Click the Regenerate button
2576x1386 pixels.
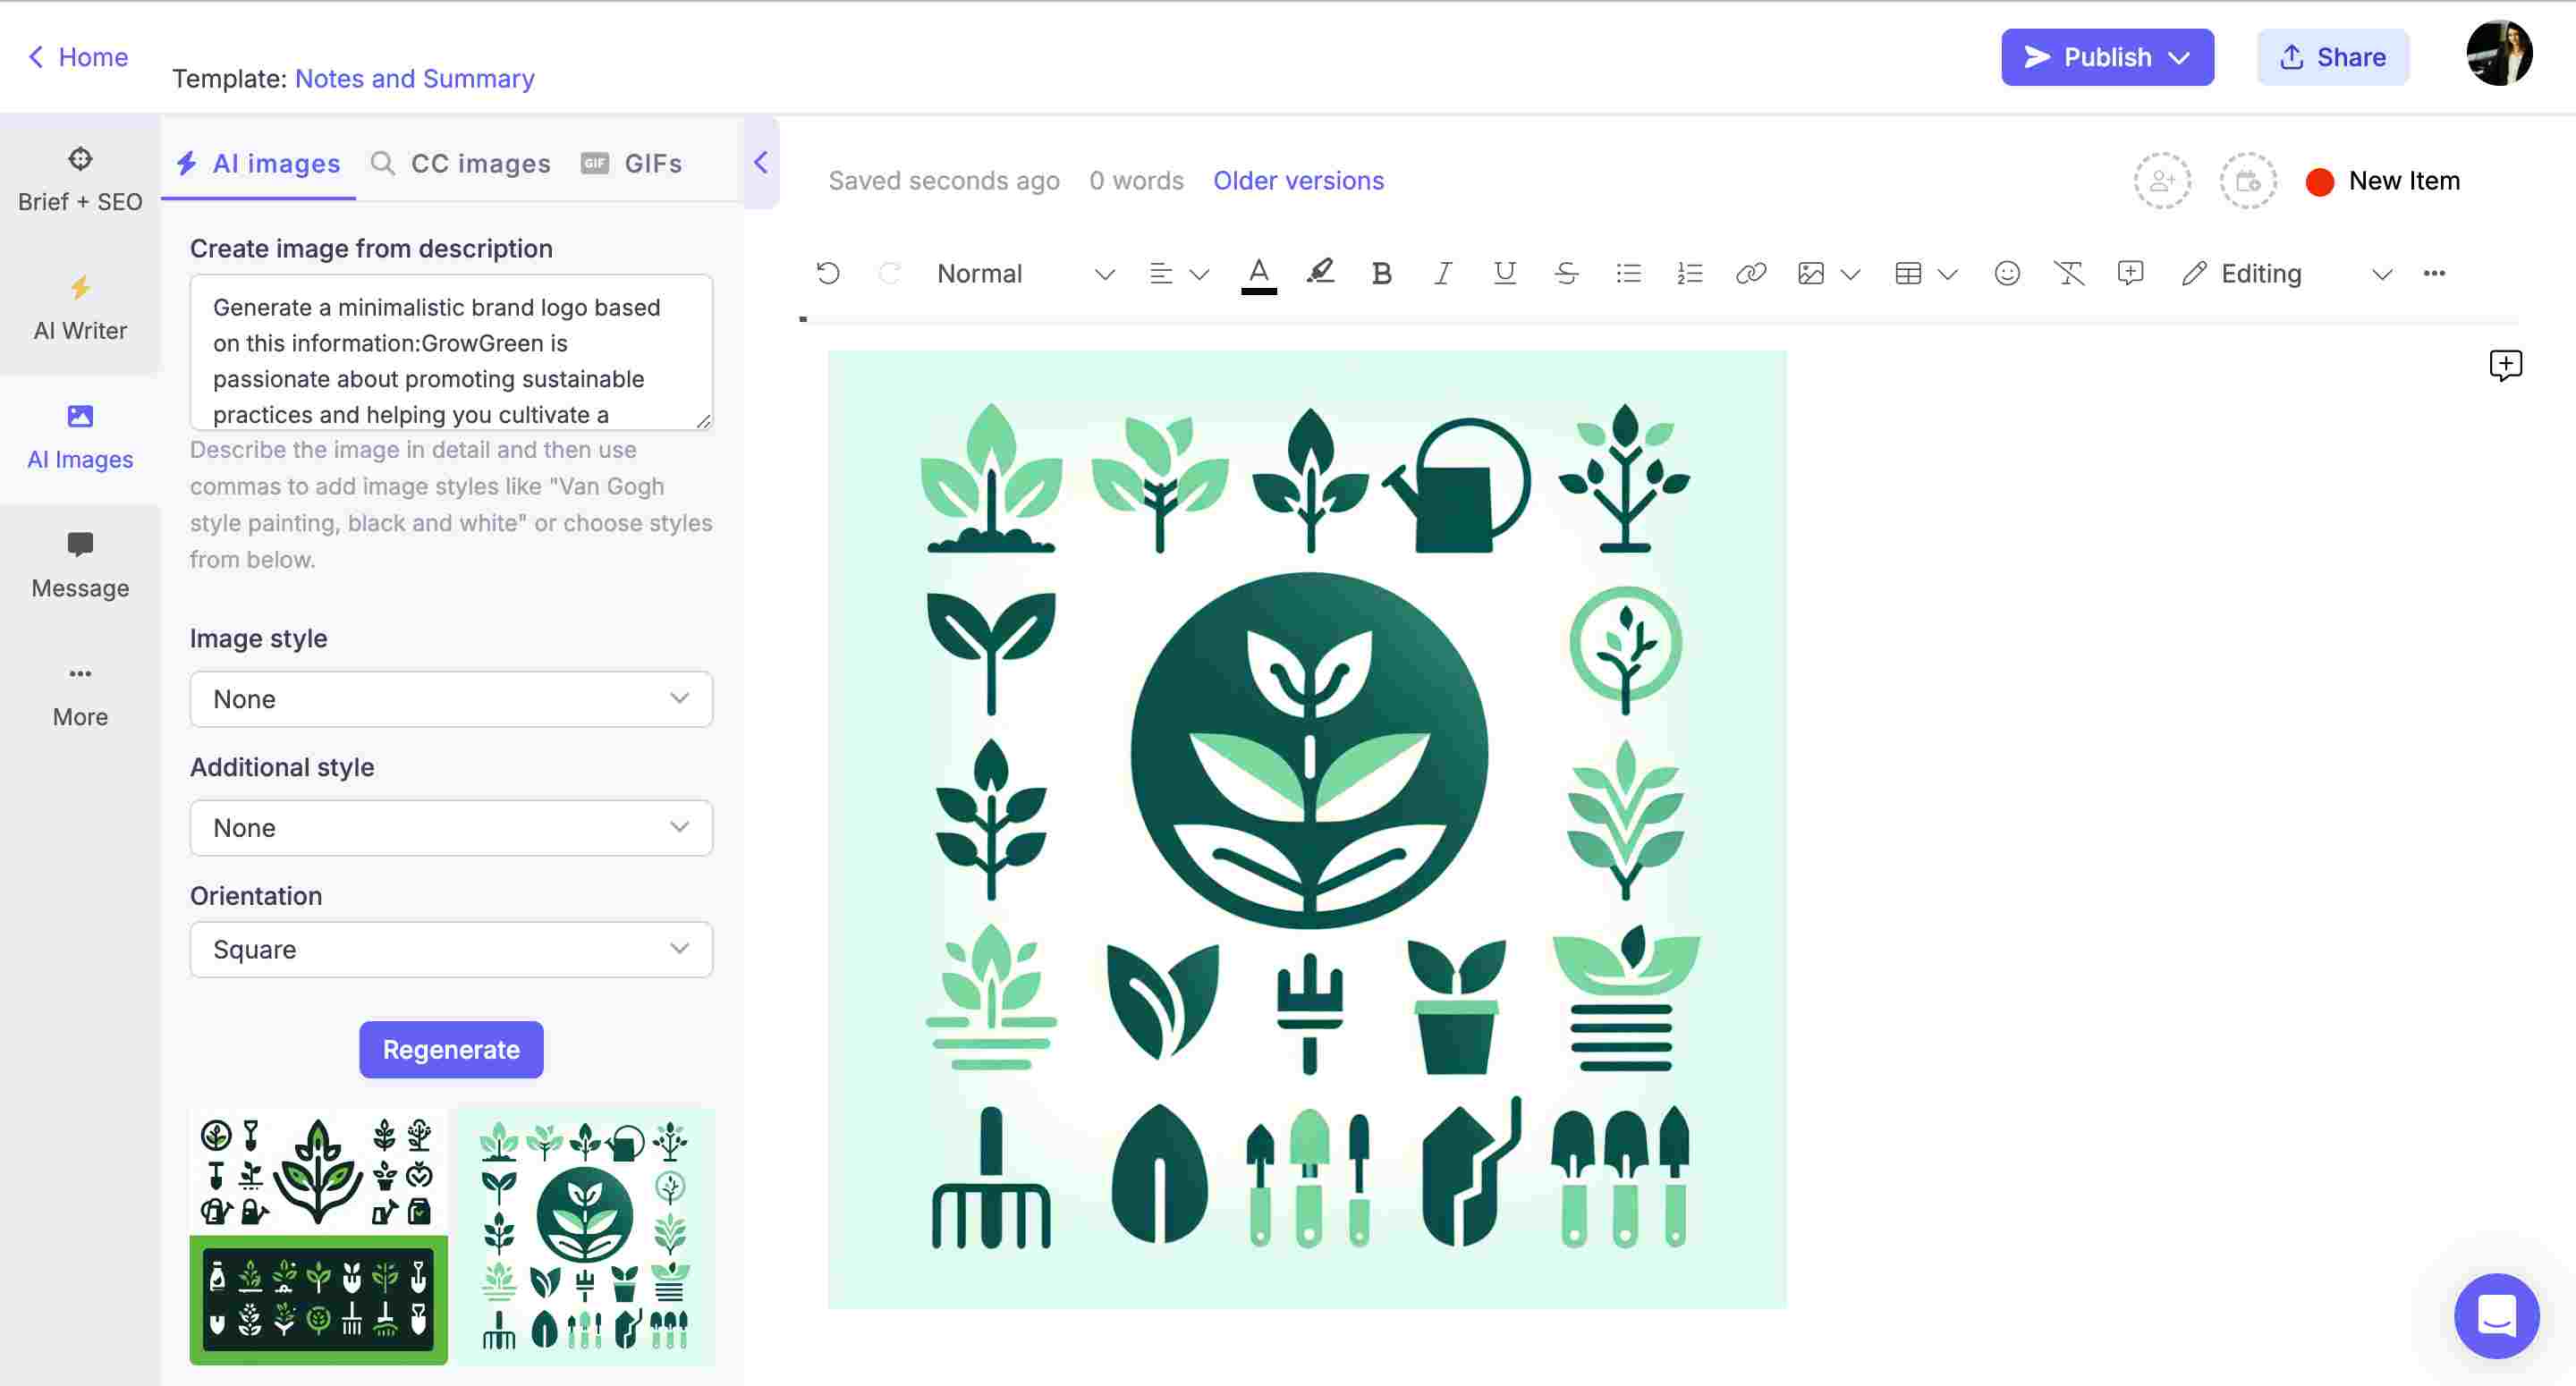[x=451, y=1050]
